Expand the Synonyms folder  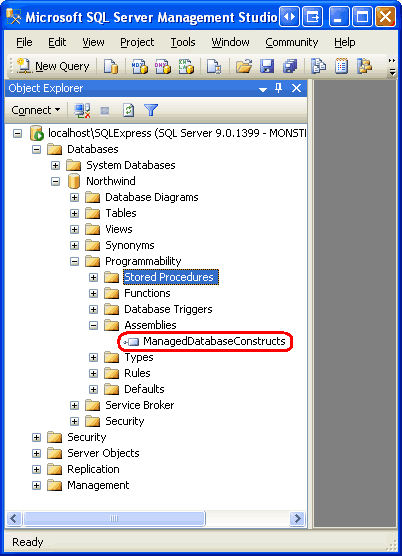click(x=74, y=245)
